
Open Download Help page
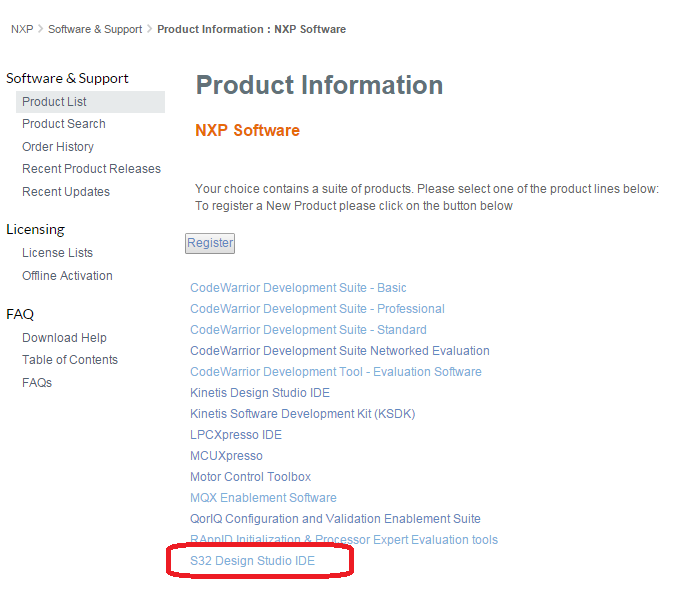(x=64, y=338)
